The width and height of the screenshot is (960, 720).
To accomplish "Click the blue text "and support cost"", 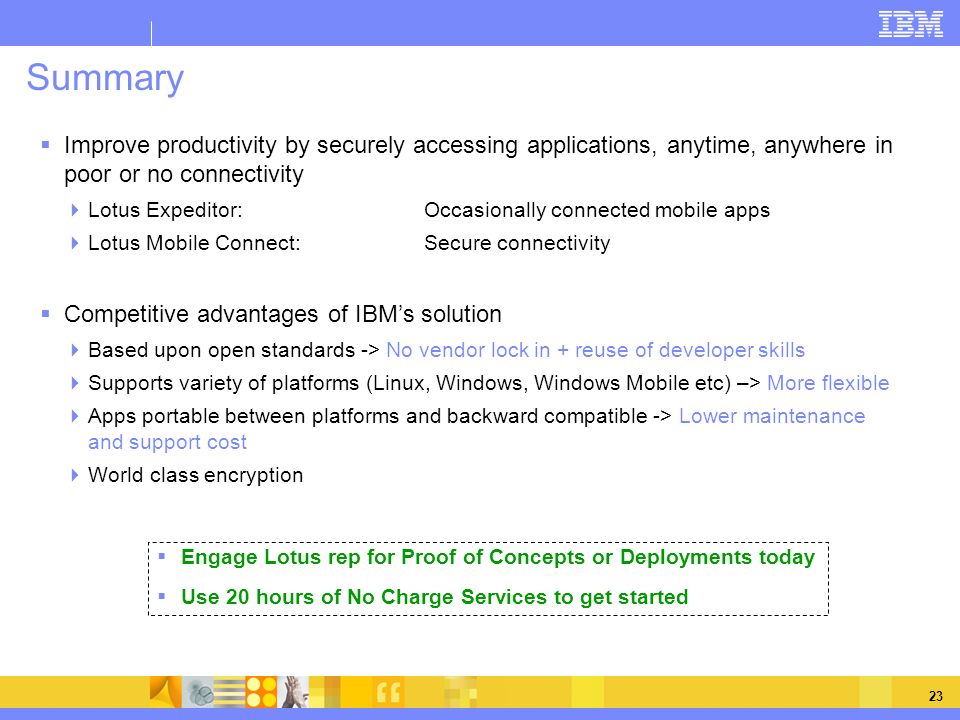I will 167,442.
